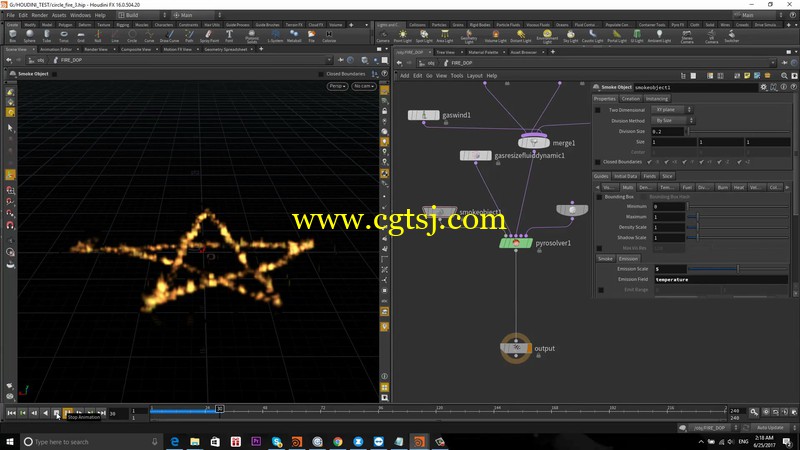Select the Spray Paint shelf tool
The width and height of the screenshot is (800, 450).
click(209, 36)
